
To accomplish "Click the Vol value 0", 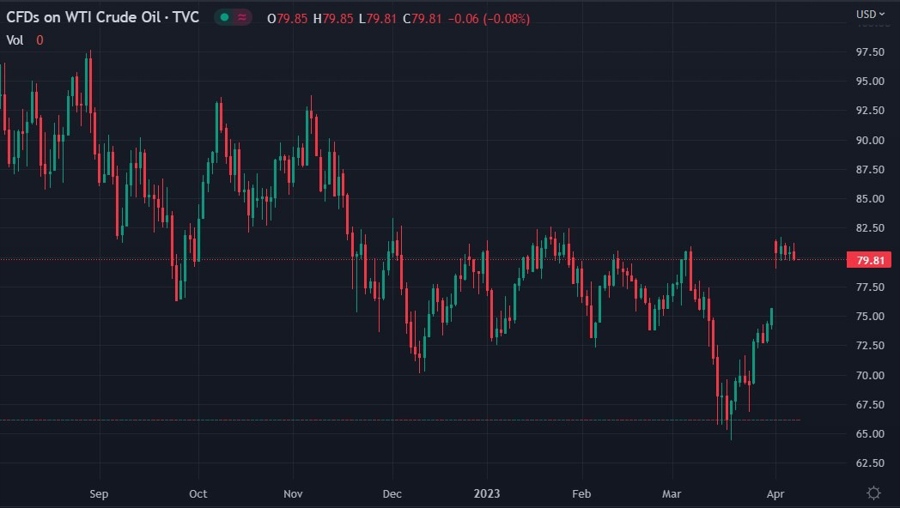I will [40, 40].
